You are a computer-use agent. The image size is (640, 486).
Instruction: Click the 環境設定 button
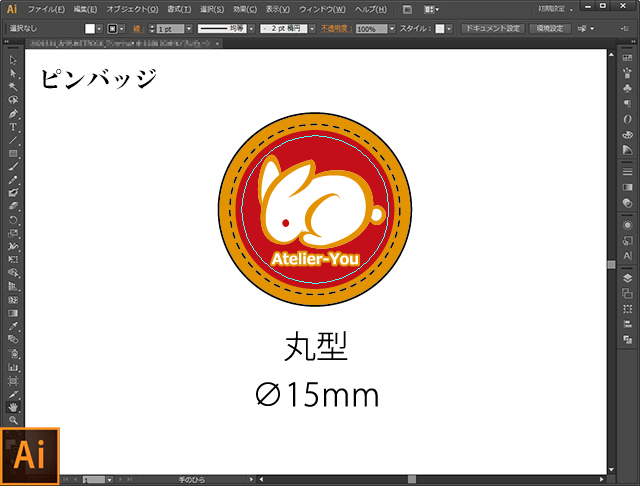[x=550, y=29]
